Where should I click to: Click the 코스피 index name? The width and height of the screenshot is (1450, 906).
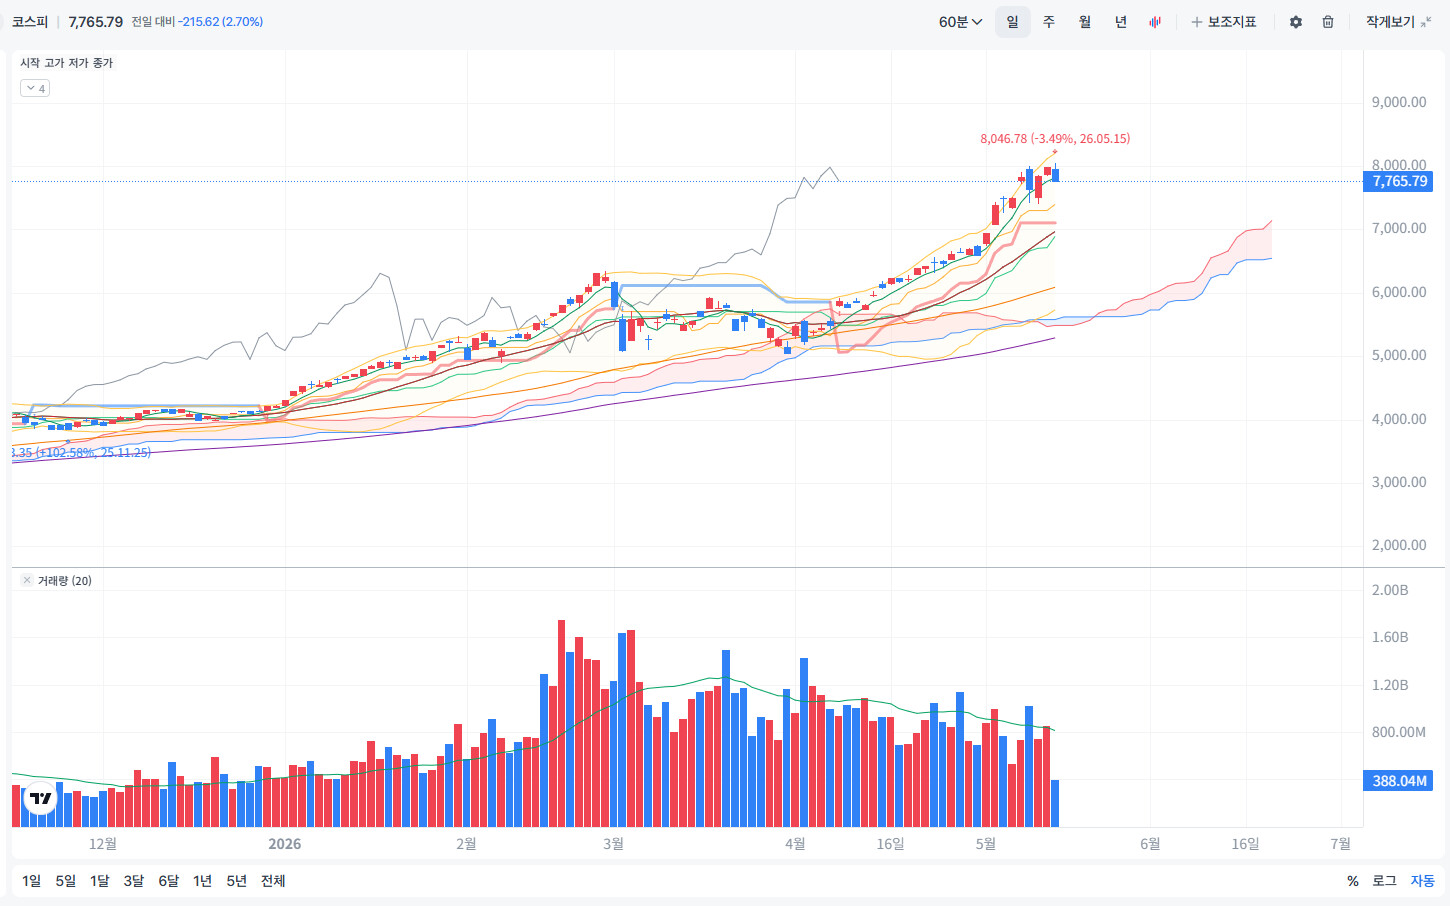click(x=30, y=22)
